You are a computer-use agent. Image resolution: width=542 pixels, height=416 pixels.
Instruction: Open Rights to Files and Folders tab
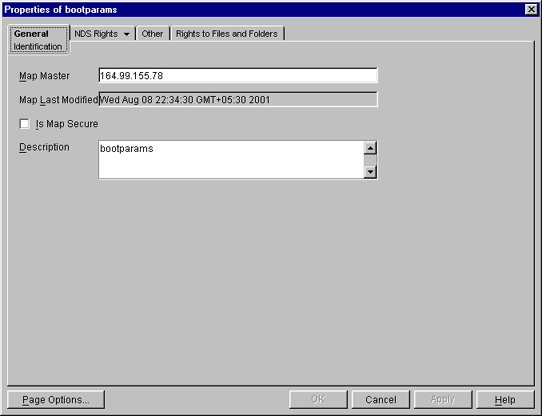(227, 34)
